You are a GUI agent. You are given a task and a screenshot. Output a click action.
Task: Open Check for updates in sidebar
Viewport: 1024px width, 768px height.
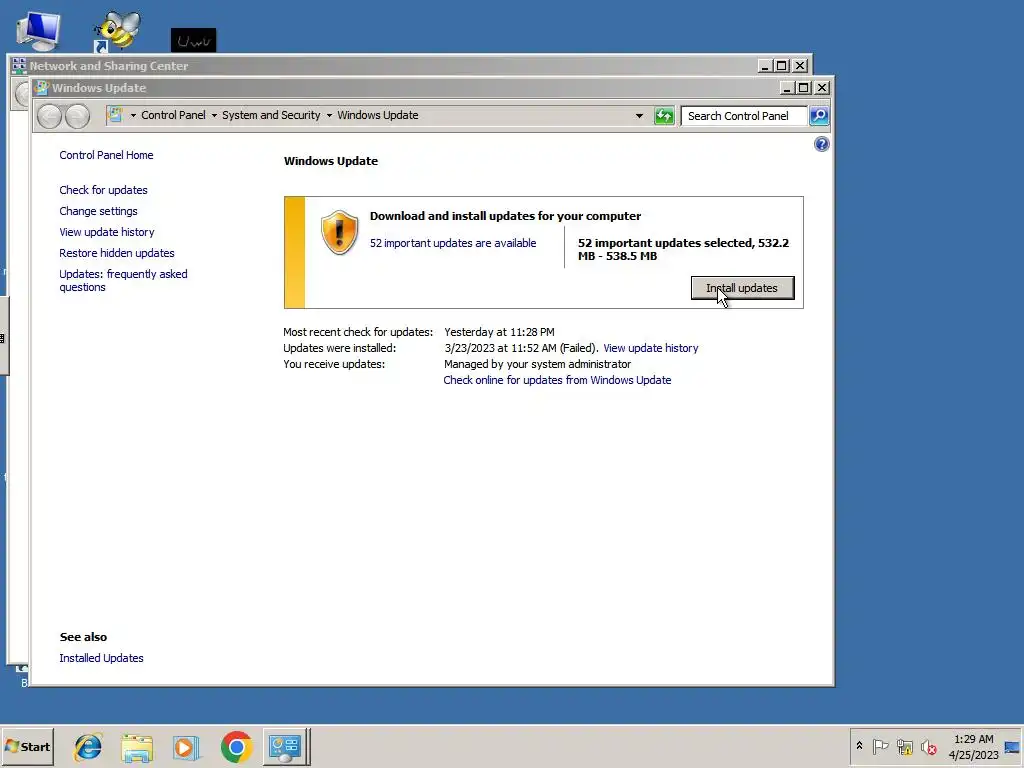(103, 190)
